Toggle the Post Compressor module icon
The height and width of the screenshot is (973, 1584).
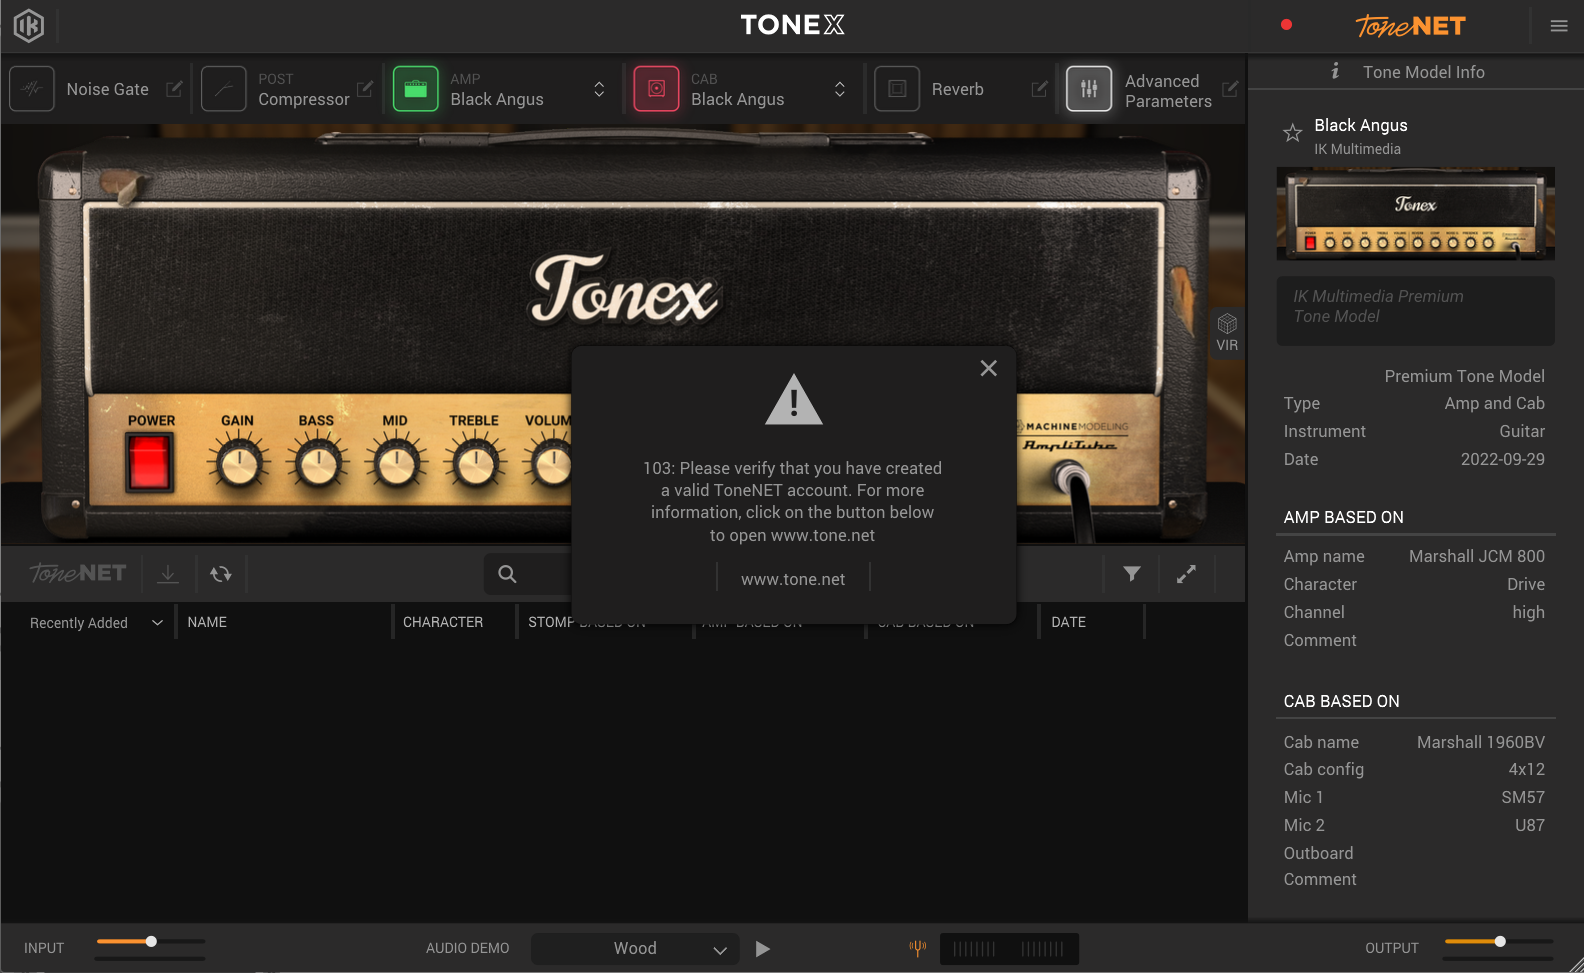(x=223, y=89)
